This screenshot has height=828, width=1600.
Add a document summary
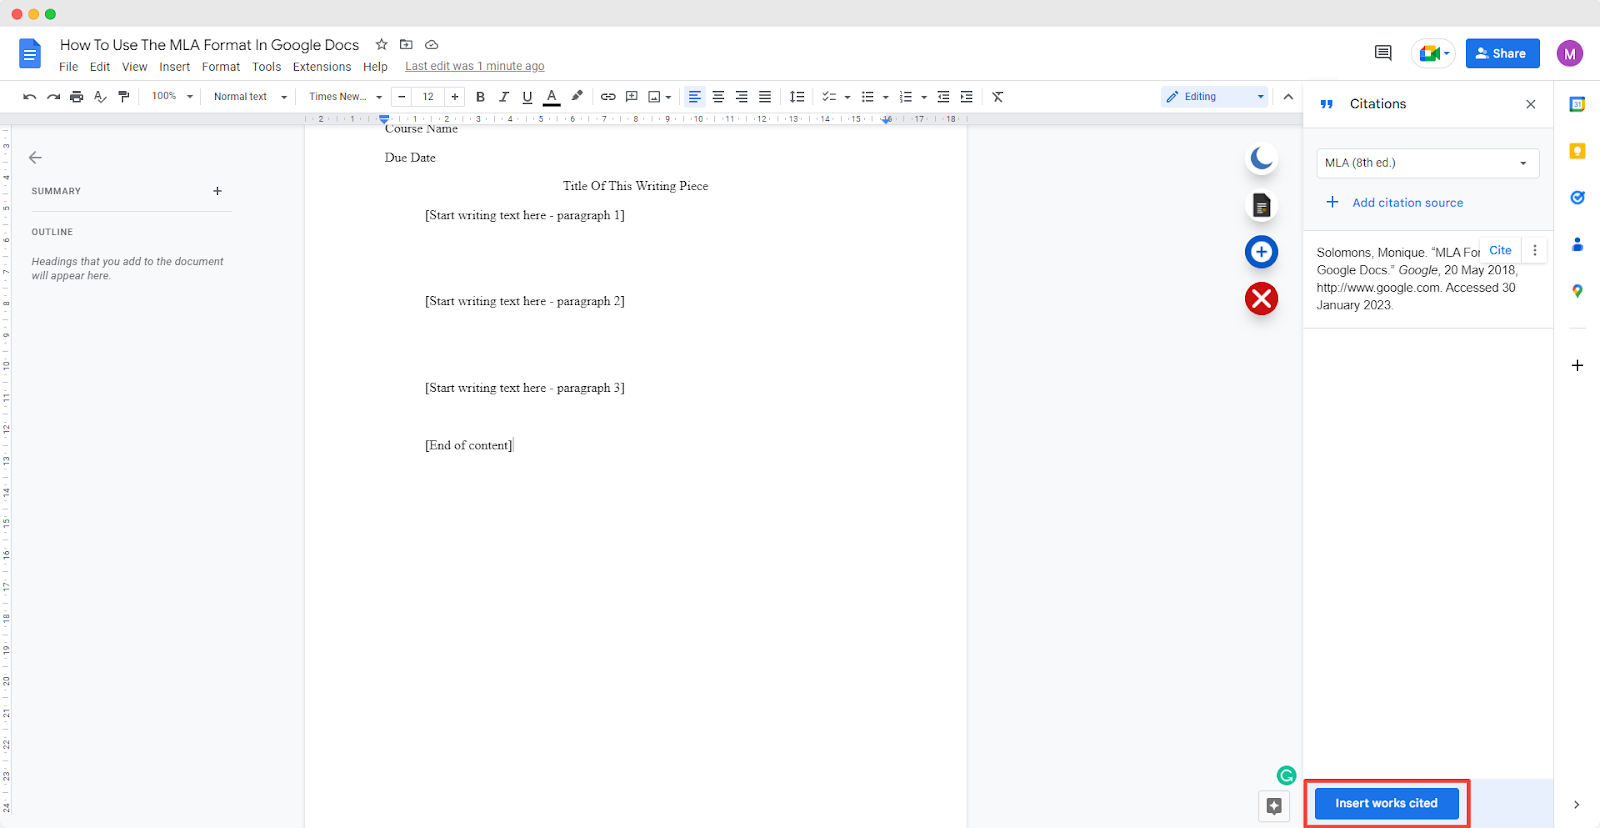(x=217, y=191)
